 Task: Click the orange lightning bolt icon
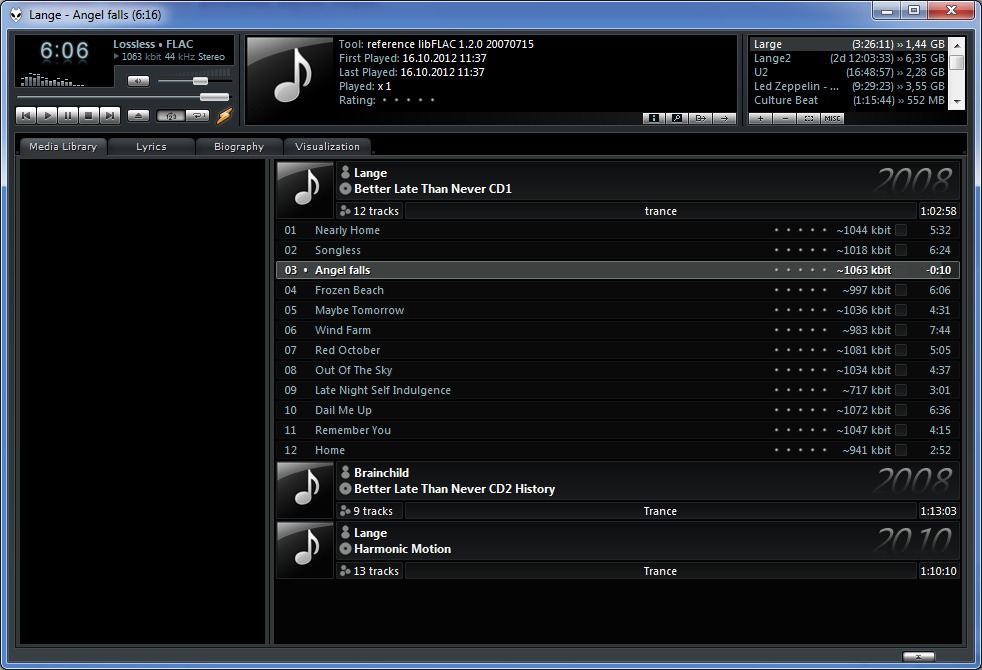224,115
